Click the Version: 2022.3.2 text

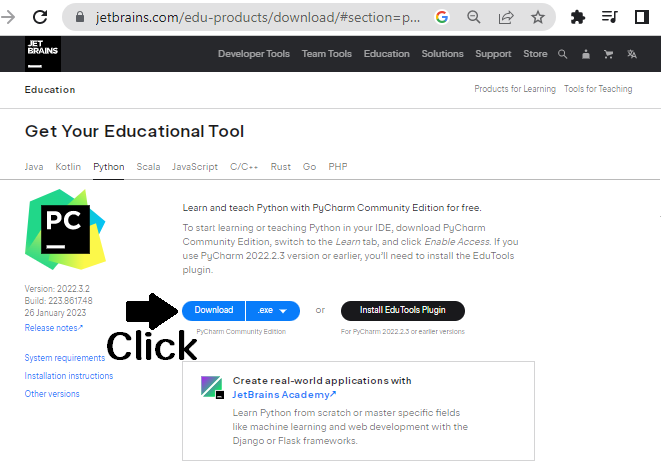point(57,289)
